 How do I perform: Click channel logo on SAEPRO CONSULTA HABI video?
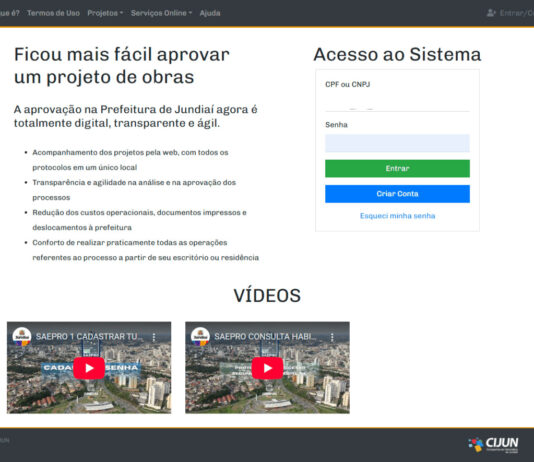tap(200, 337)
